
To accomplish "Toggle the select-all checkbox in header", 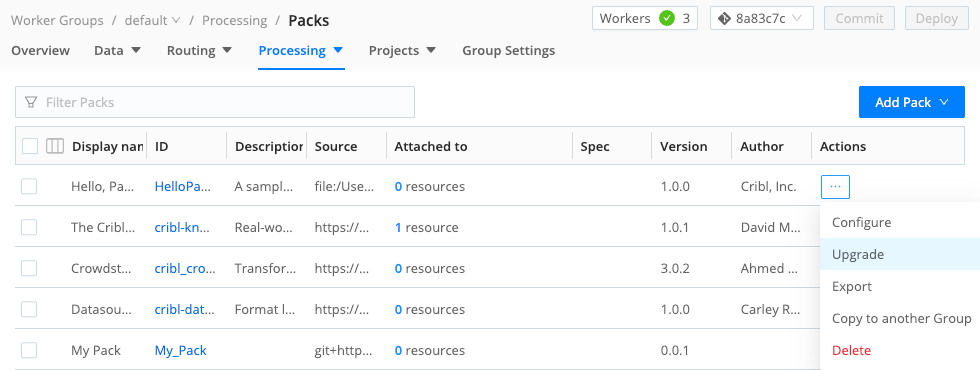I will coord(30,146).
